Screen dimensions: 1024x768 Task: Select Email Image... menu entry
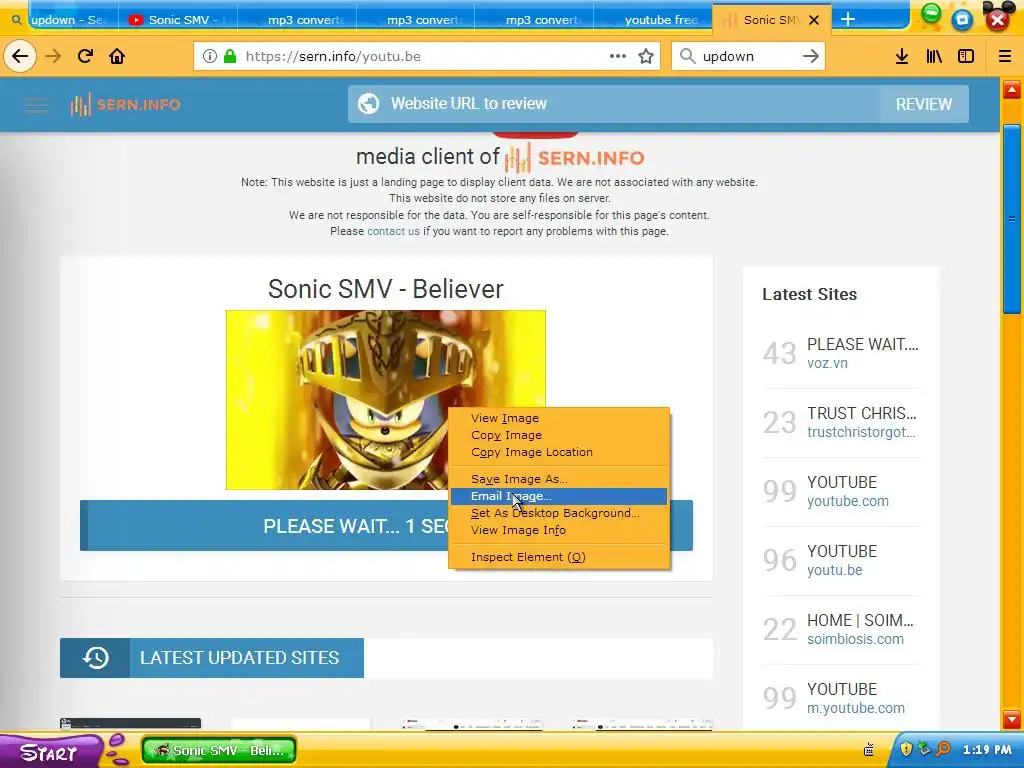pos(559,496)
